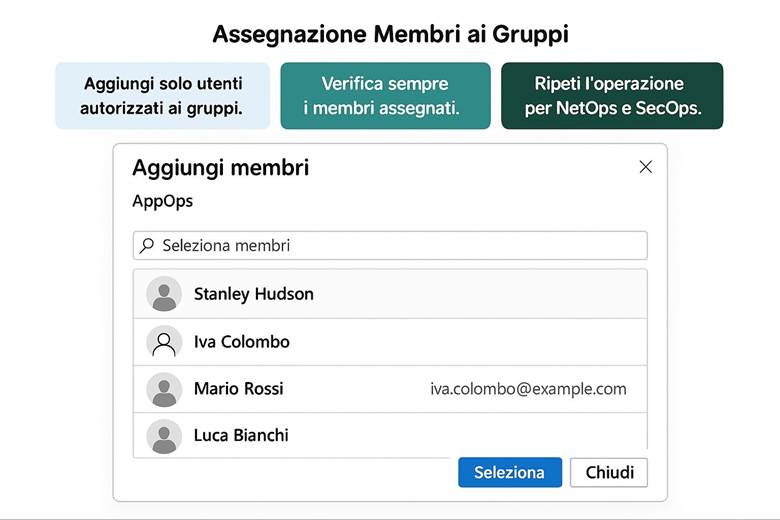The height and width of the screenshot is (520, 780).
Task: Click Luca Bianchi's avatar icon
Action: click(164, 436)
